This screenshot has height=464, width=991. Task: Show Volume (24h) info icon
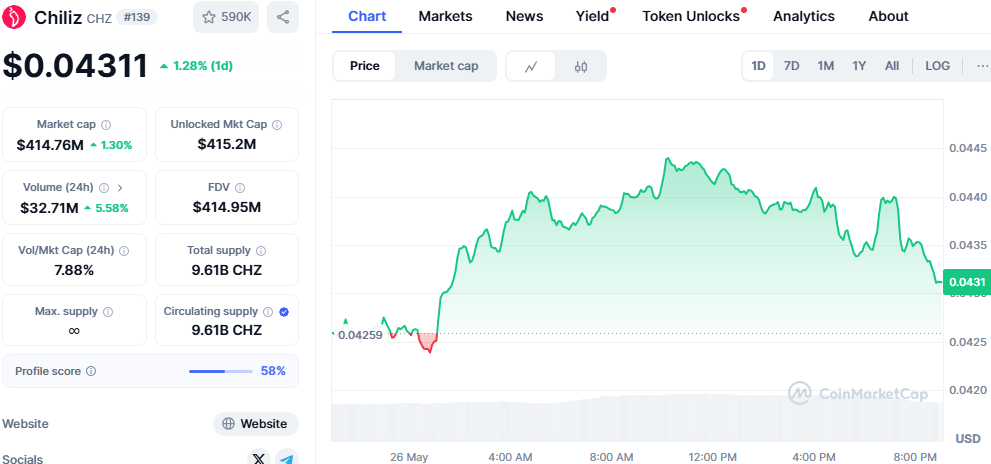(104, 188)
